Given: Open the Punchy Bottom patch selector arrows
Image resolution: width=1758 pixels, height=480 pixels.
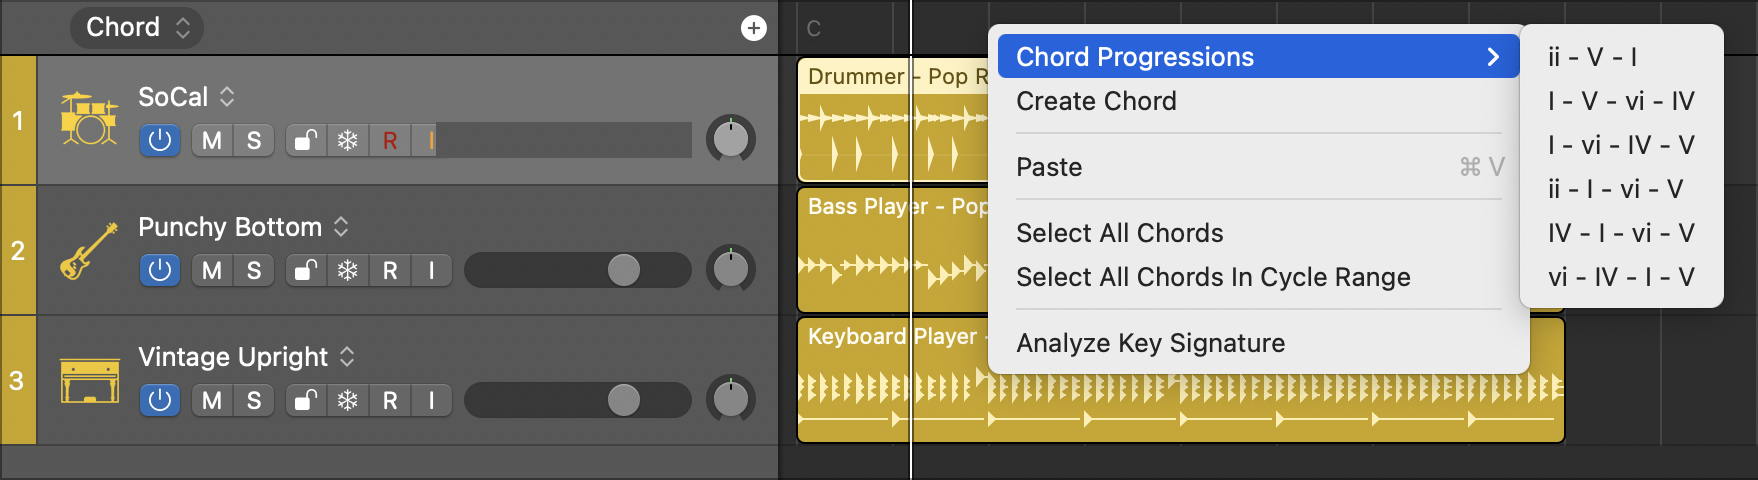Looking at the screenshot, I should [341, 227].
